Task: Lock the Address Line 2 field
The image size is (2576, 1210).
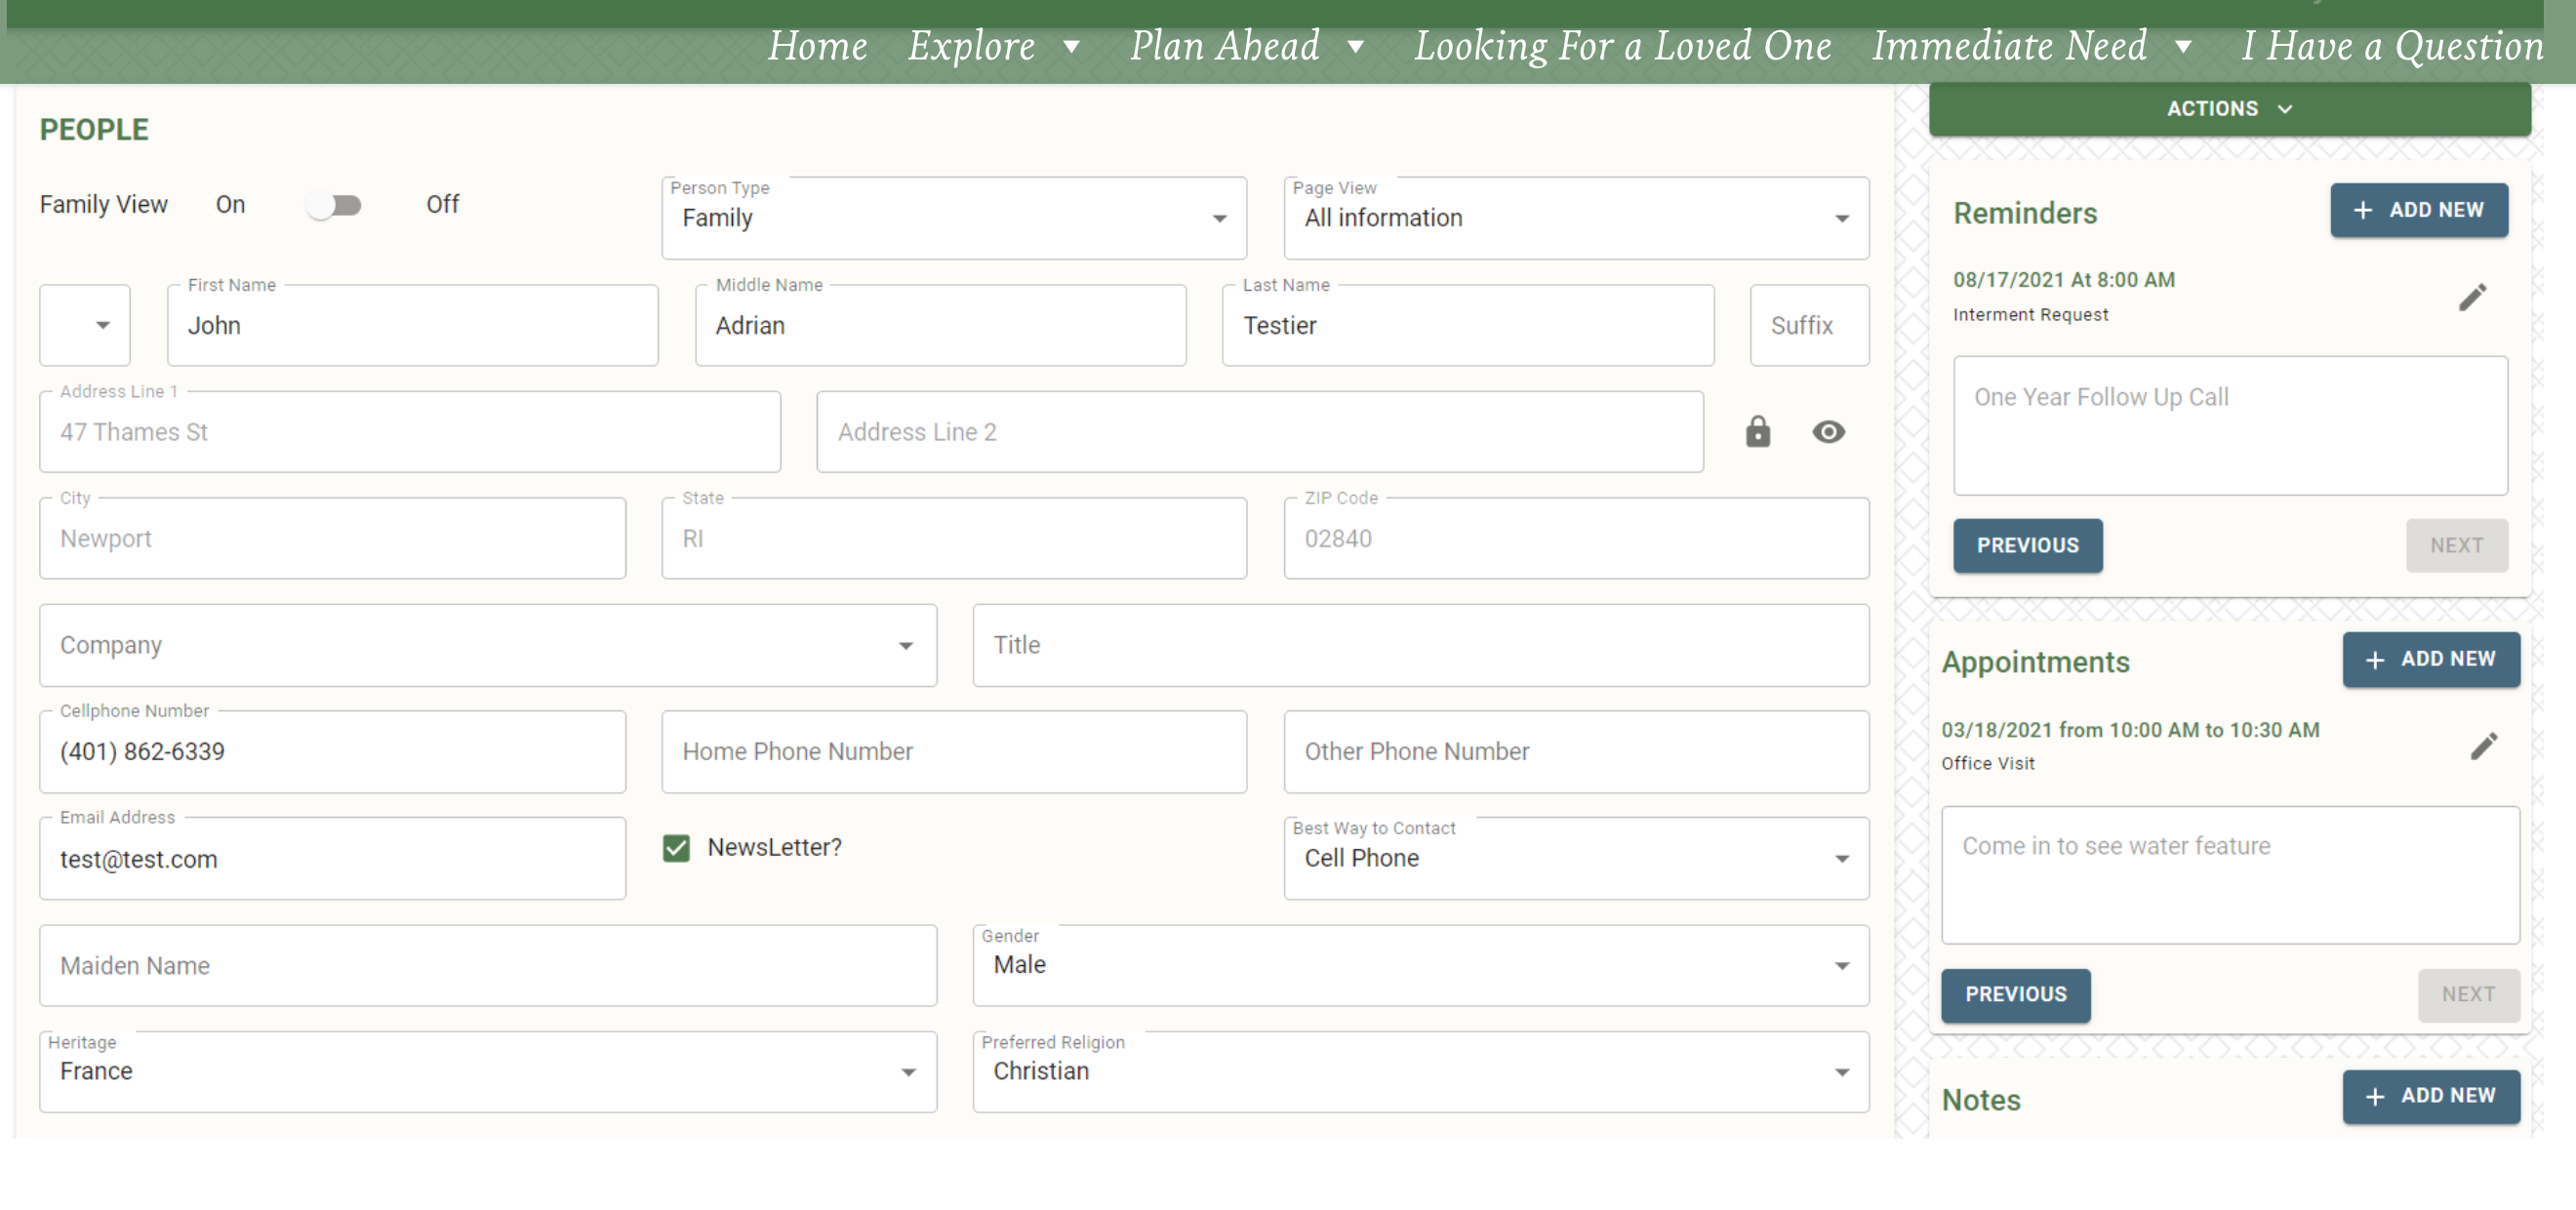Action: 1758,432
